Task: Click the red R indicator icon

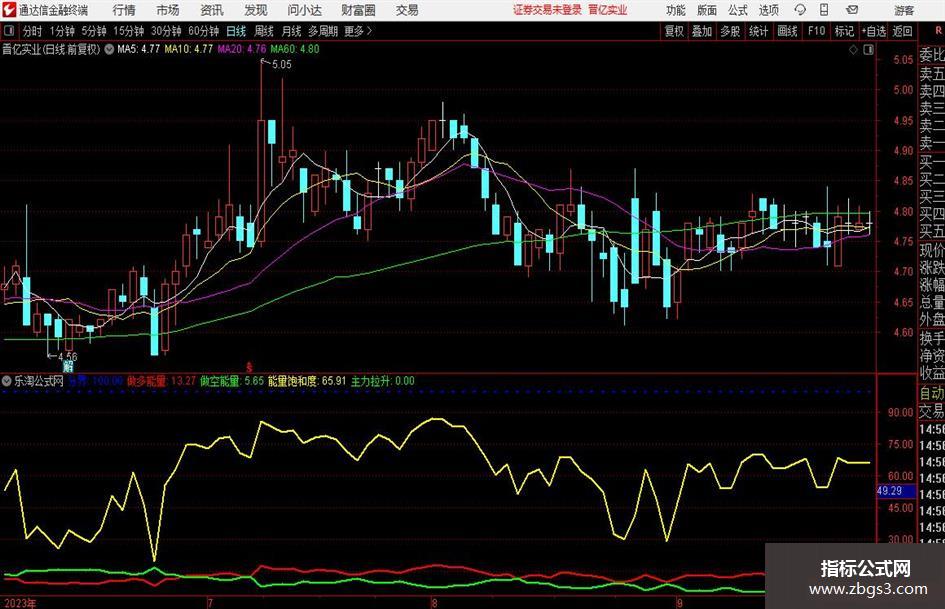Action: [x=938, y=31]
